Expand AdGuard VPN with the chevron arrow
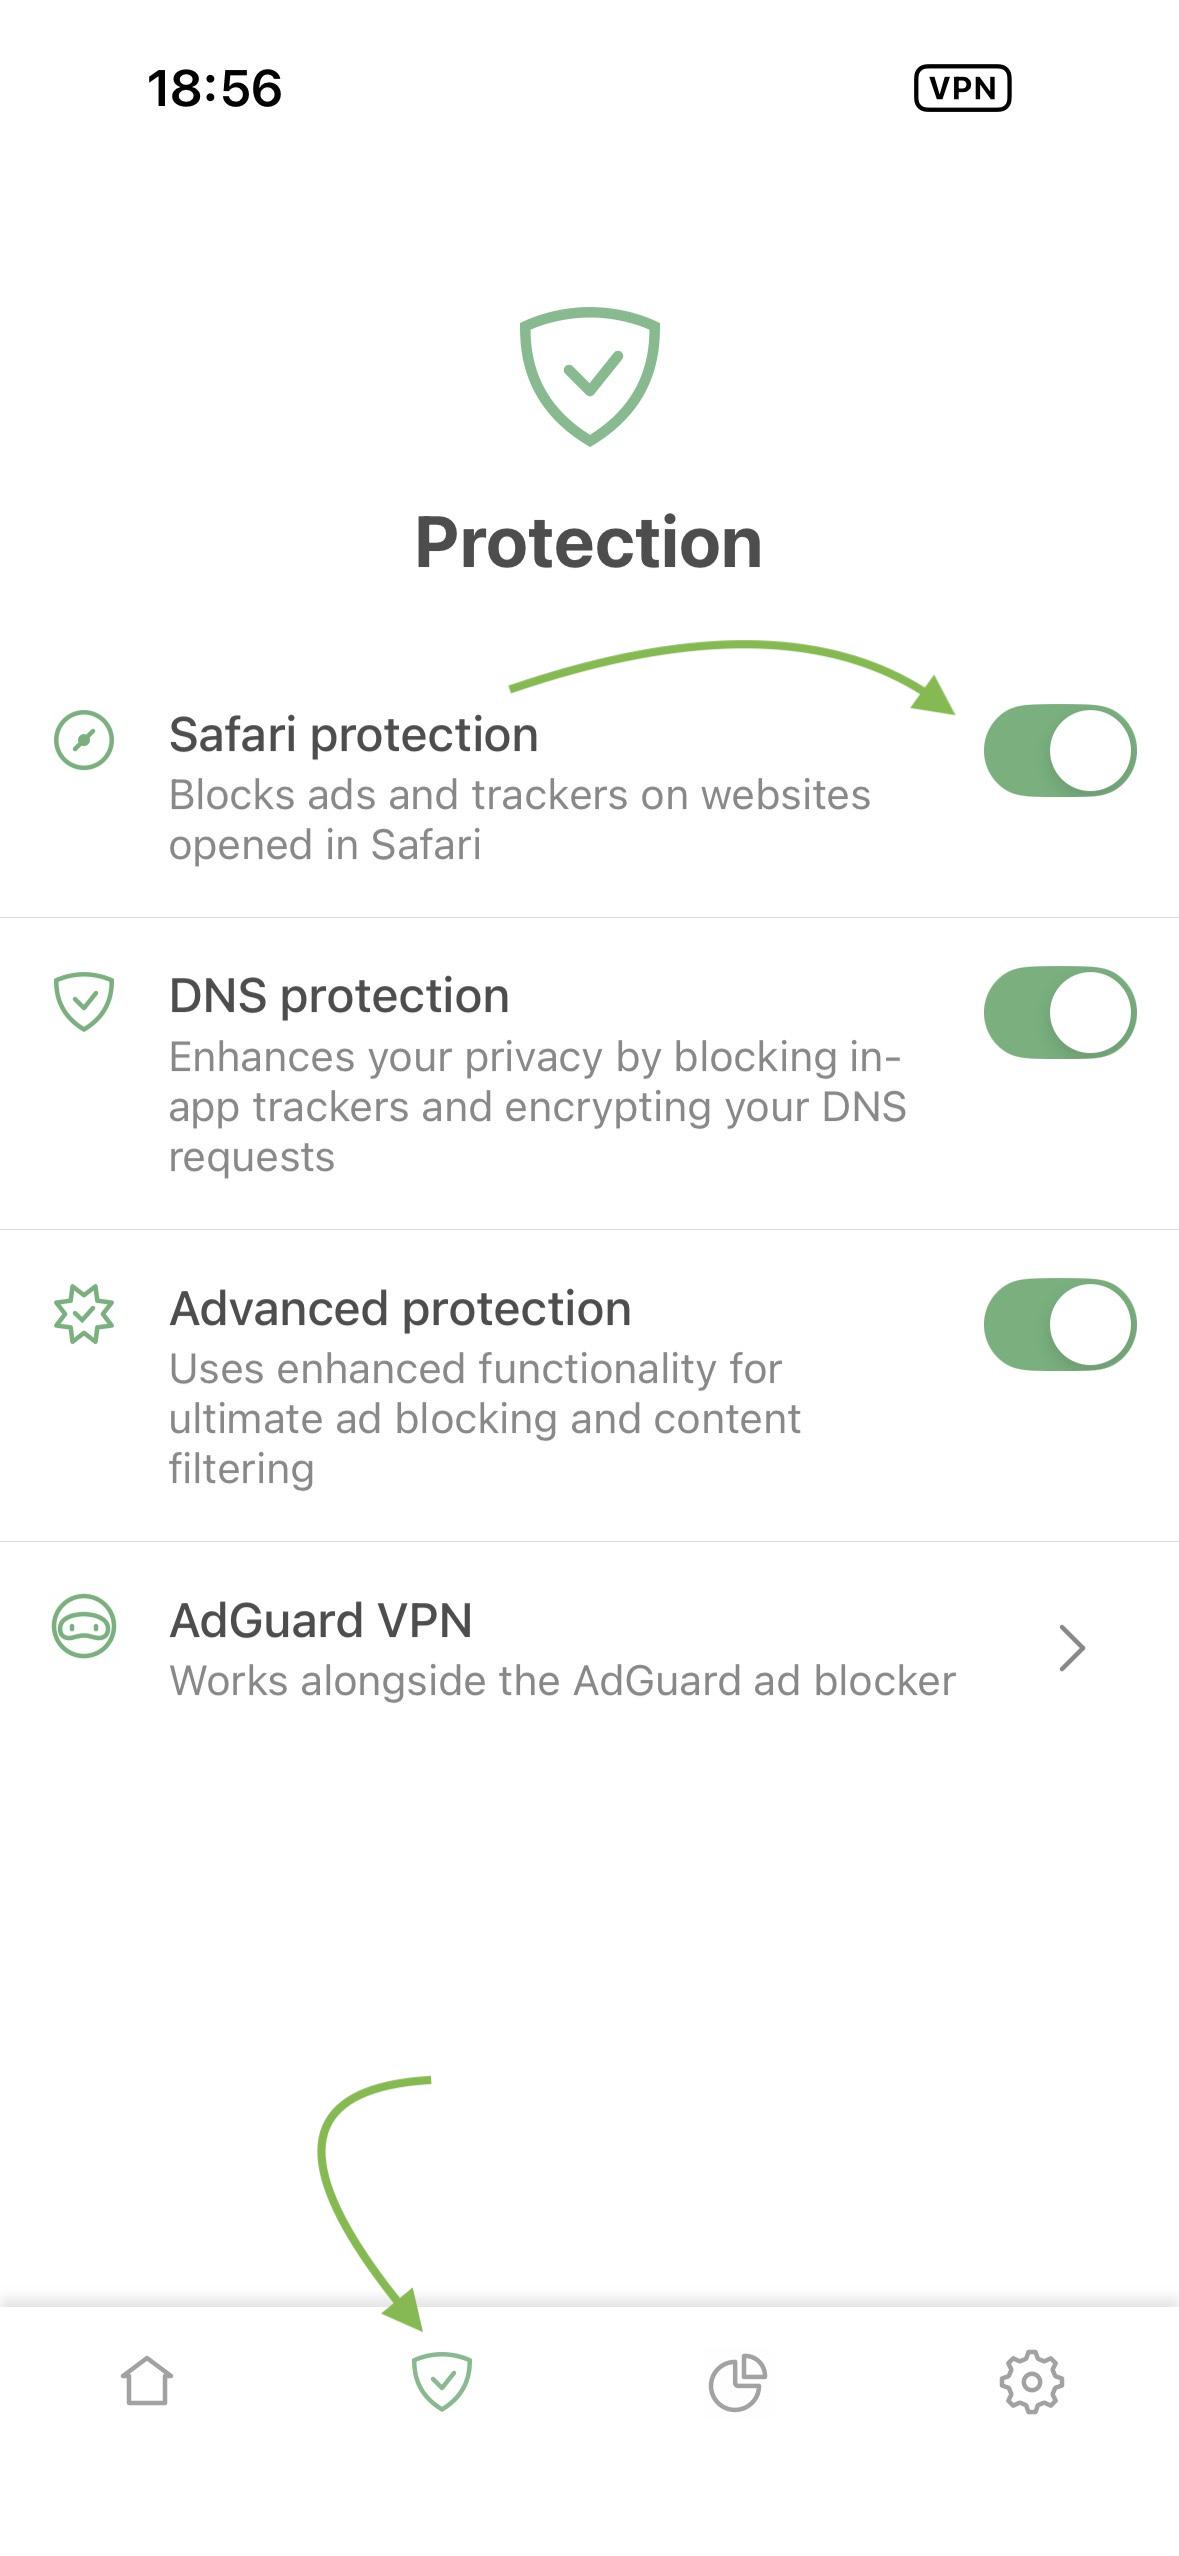 (x=1072, y=1648)
